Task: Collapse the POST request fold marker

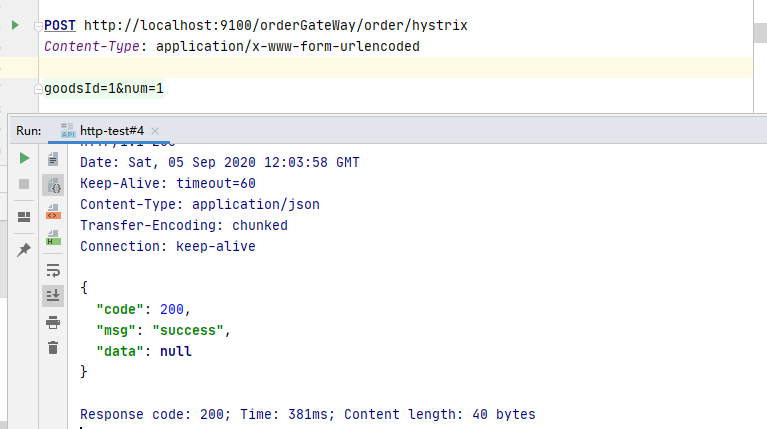Action: [37, 24]
